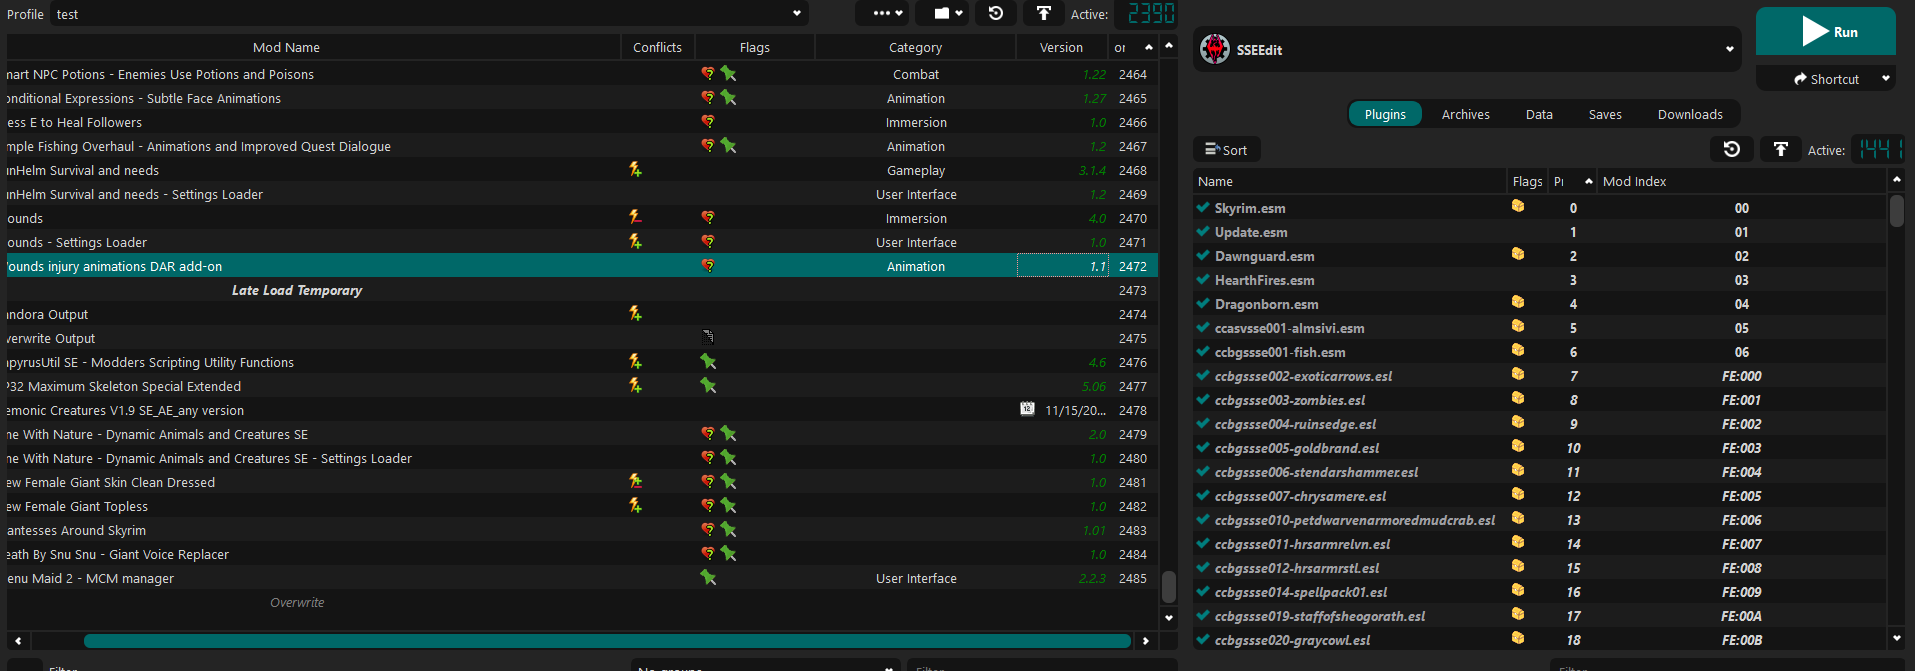Click heart flag on Smart NPC Potions row
The width and height of the screenshot is (1915, 671).
point(708,73)
